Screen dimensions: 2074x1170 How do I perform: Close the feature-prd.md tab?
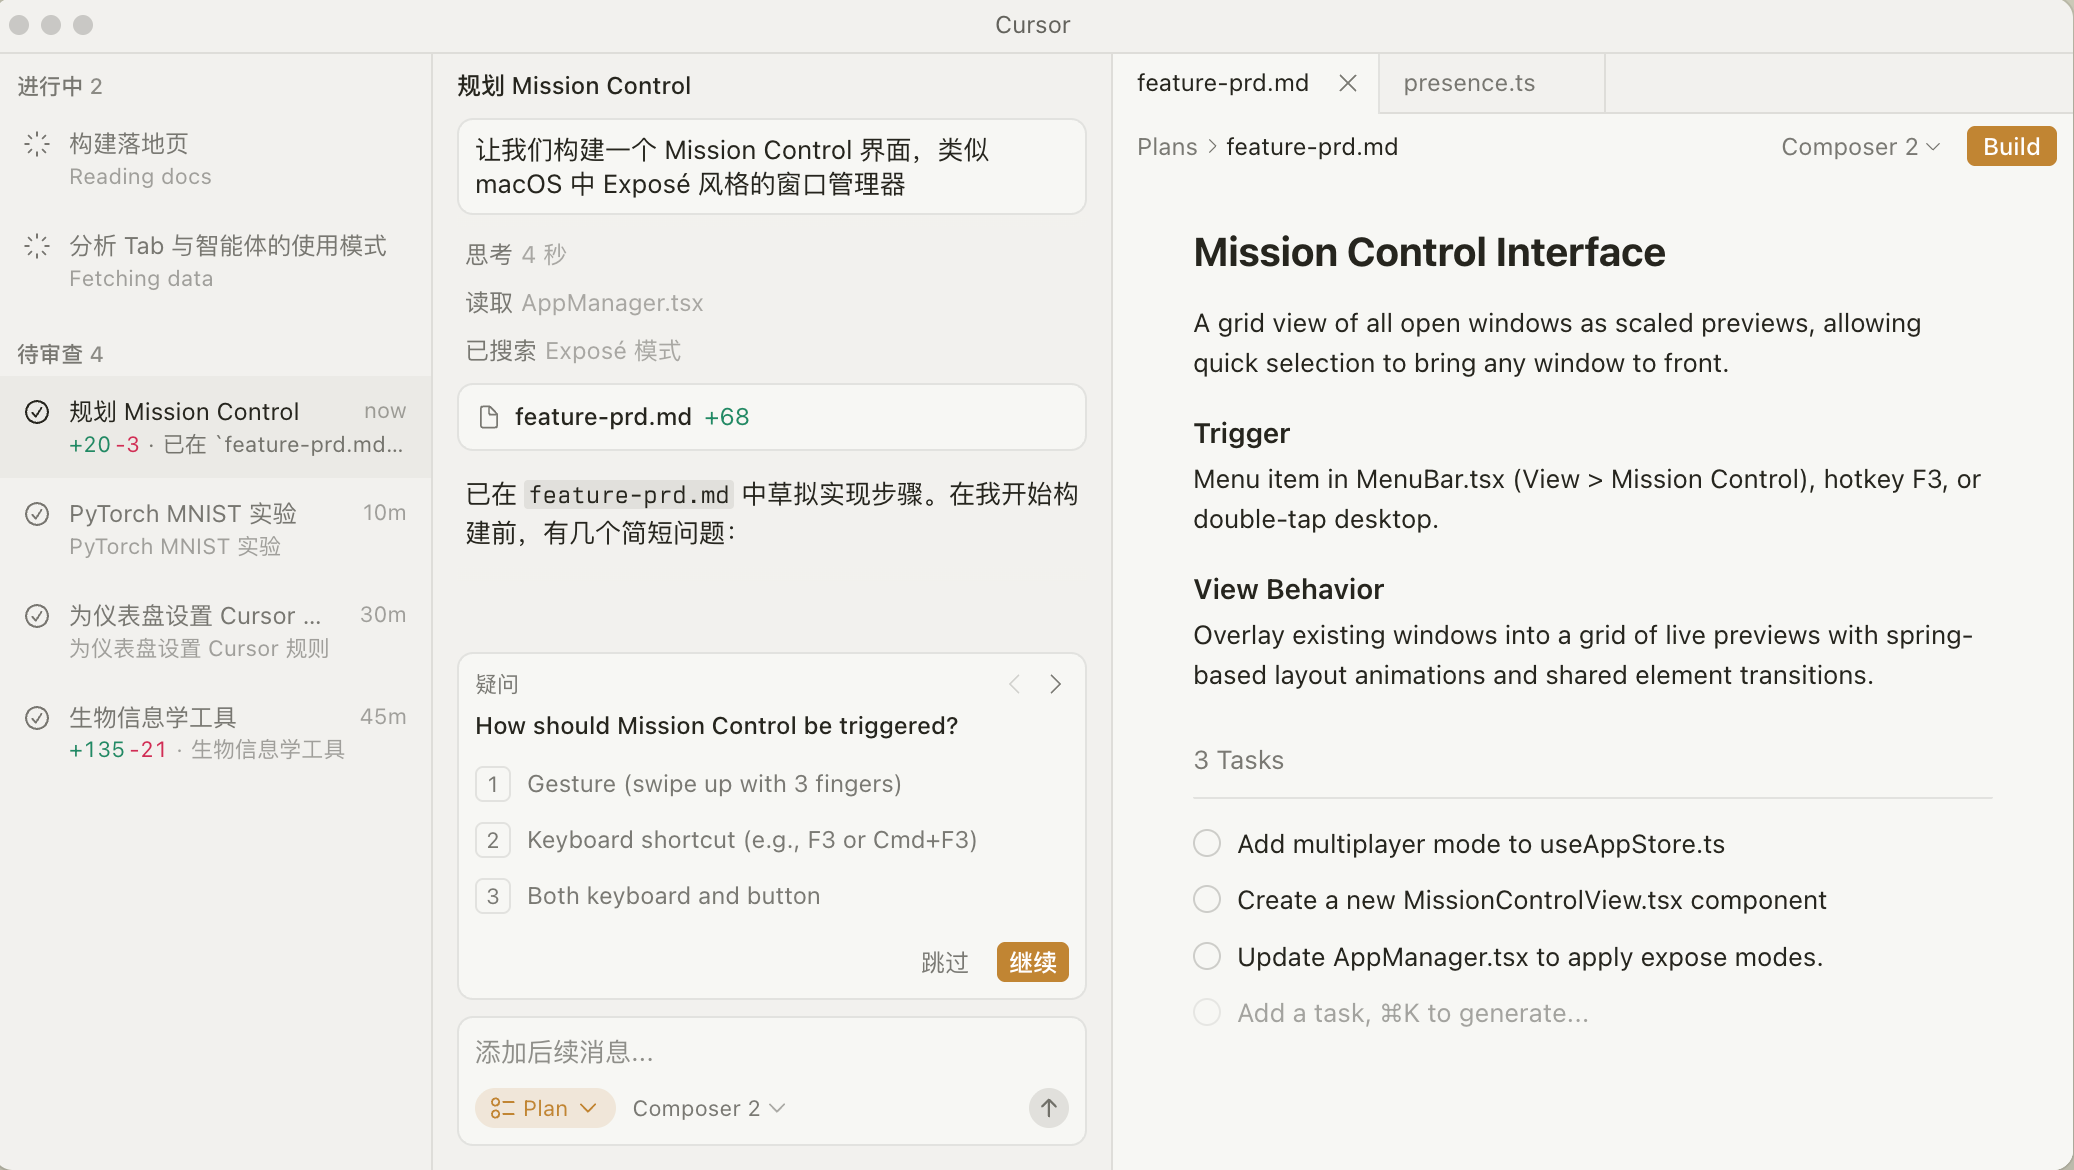(x=1348, y=83)
